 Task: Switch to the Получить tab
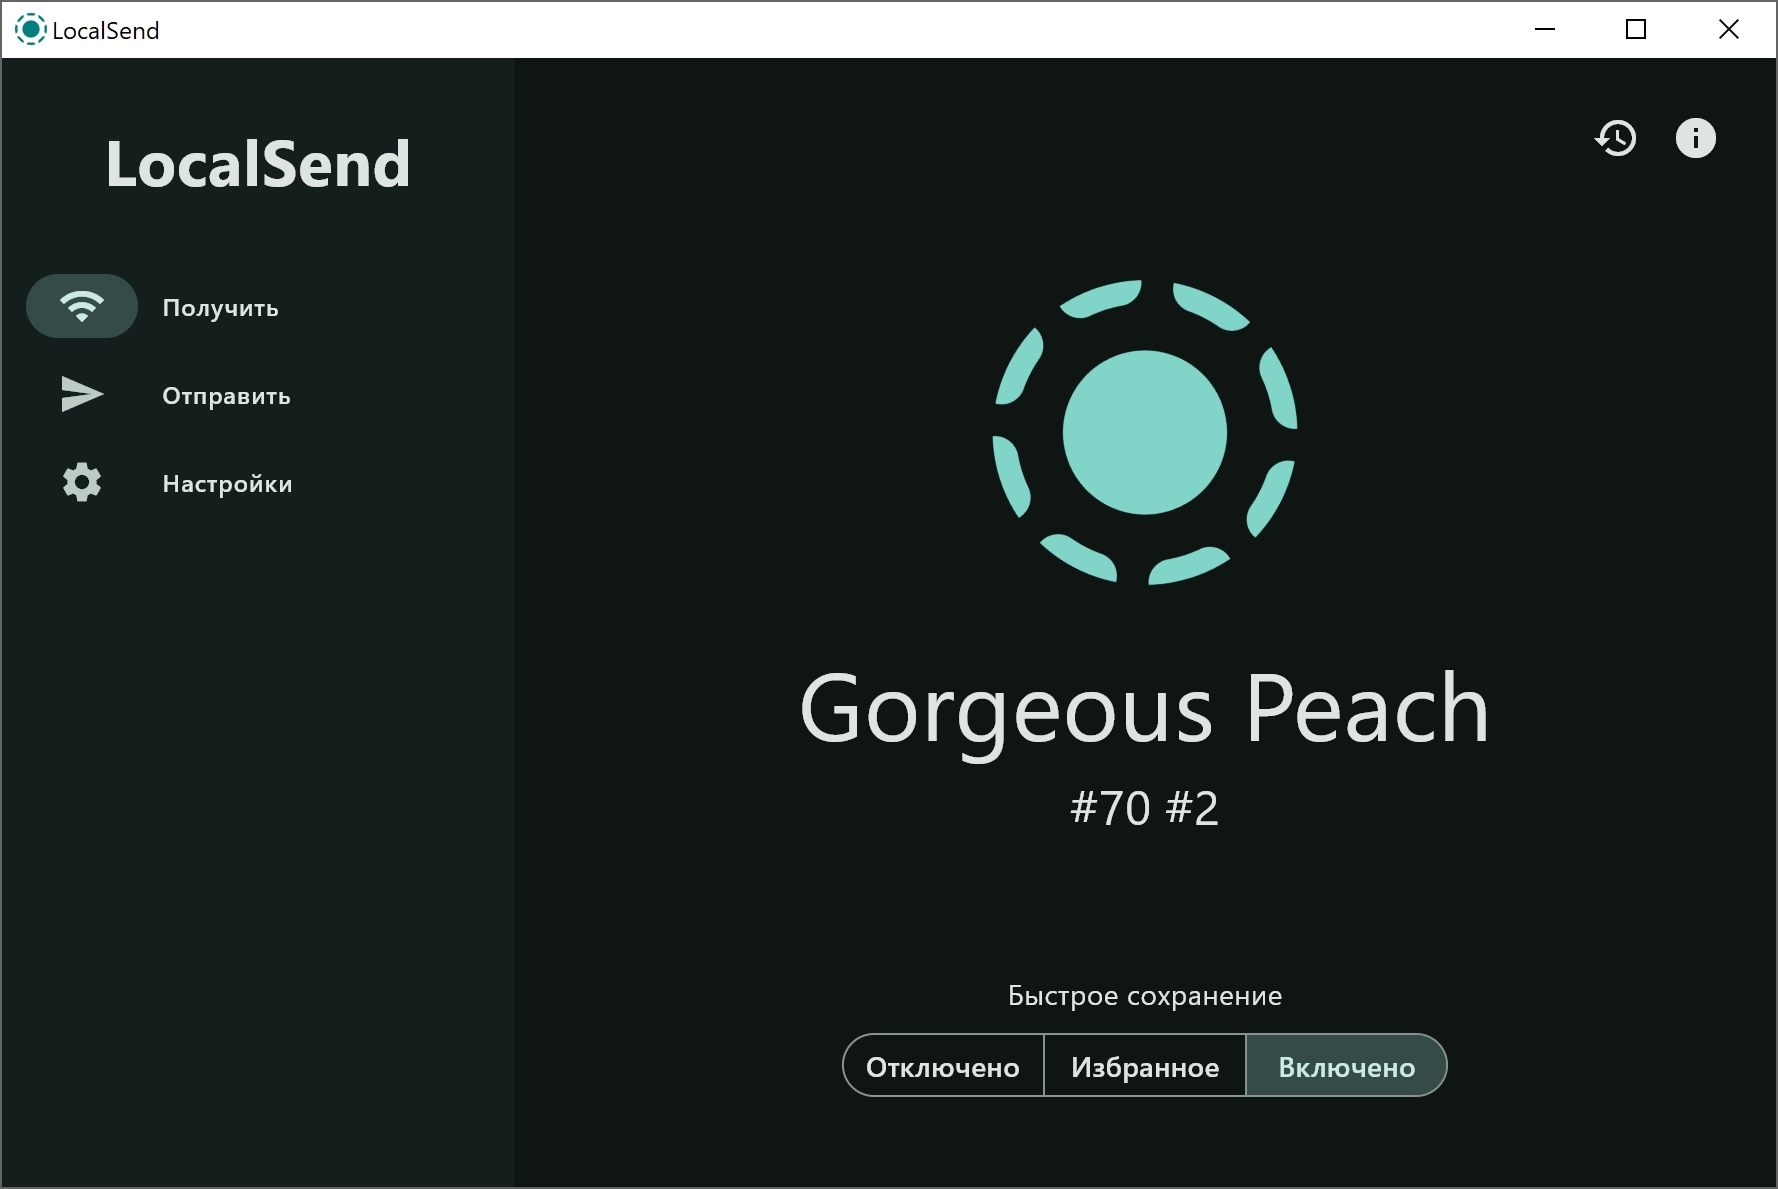coord(221,308)
